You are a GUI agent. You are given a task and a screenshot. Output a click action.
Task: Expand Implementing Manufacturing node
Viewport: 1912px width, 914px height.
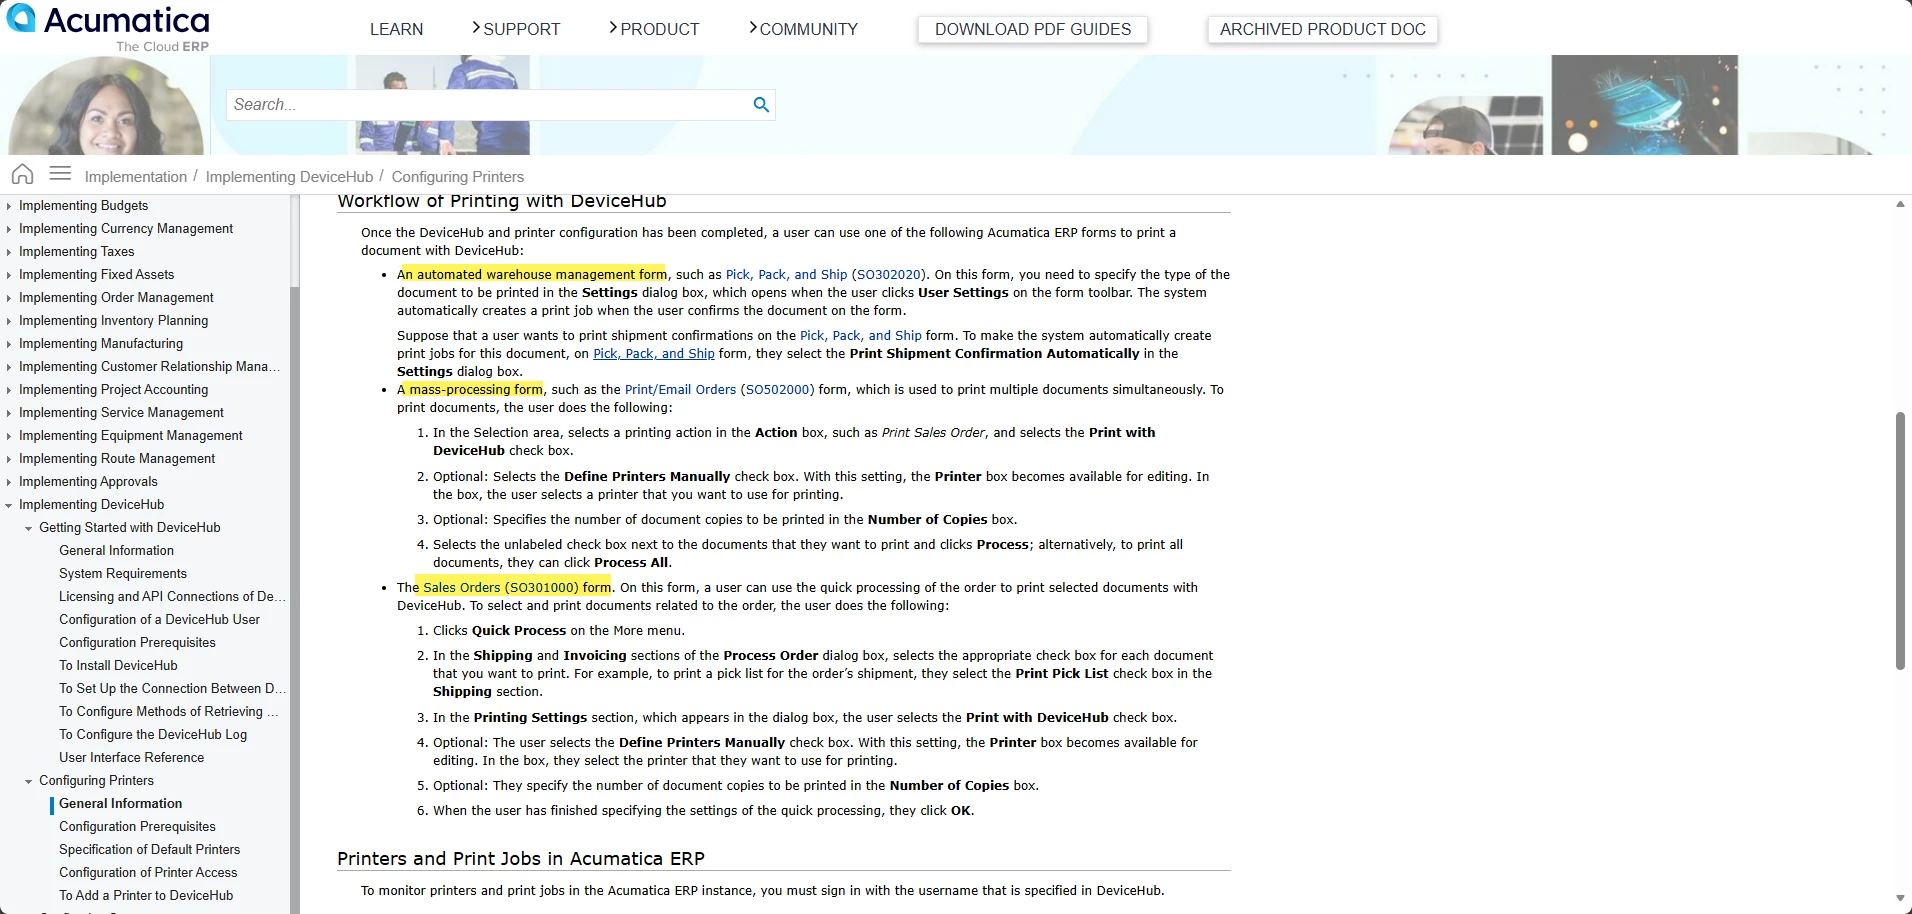[x=9, y=344]
